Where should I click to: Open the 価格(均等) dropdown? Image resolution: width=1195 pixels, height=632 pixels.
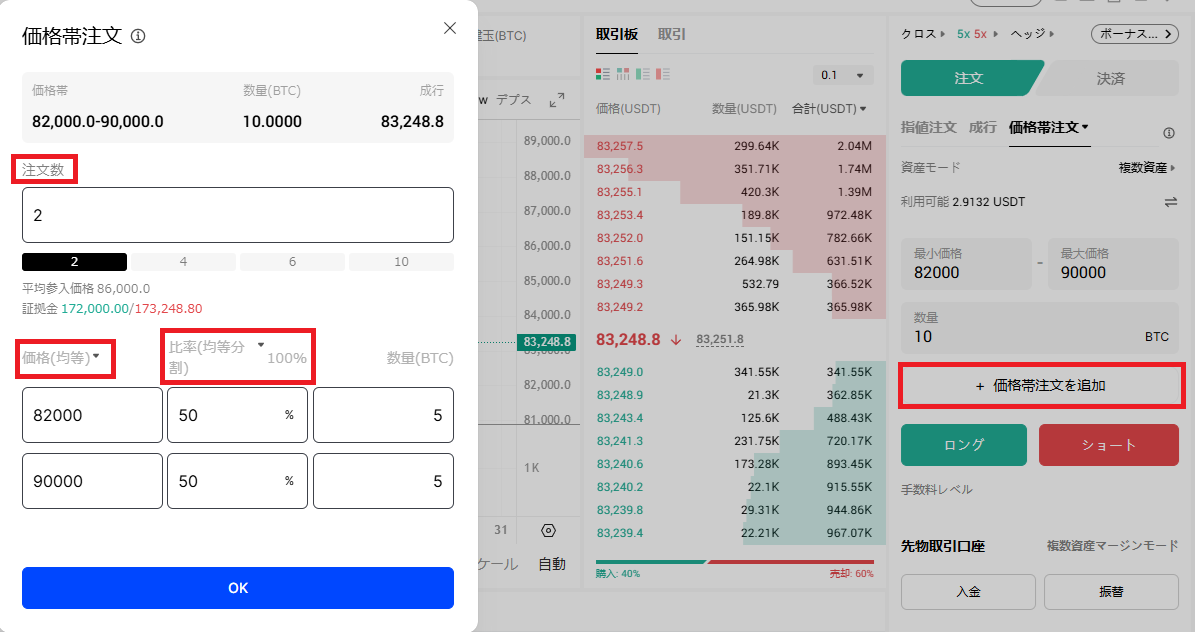(x=64, y=357)
